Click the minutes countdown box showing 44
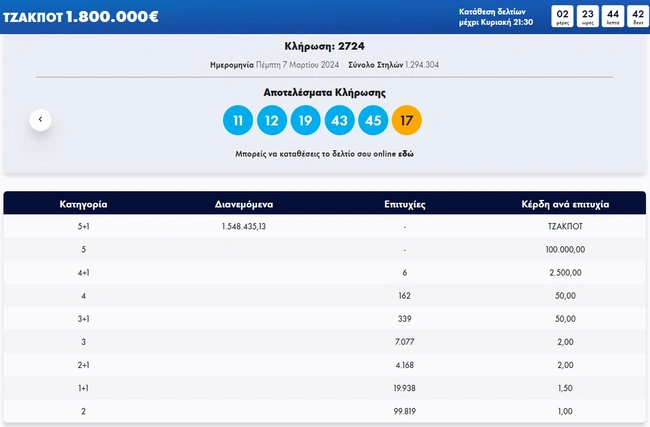The height and width of the screenshot is (427, 650). click(613, 17)
